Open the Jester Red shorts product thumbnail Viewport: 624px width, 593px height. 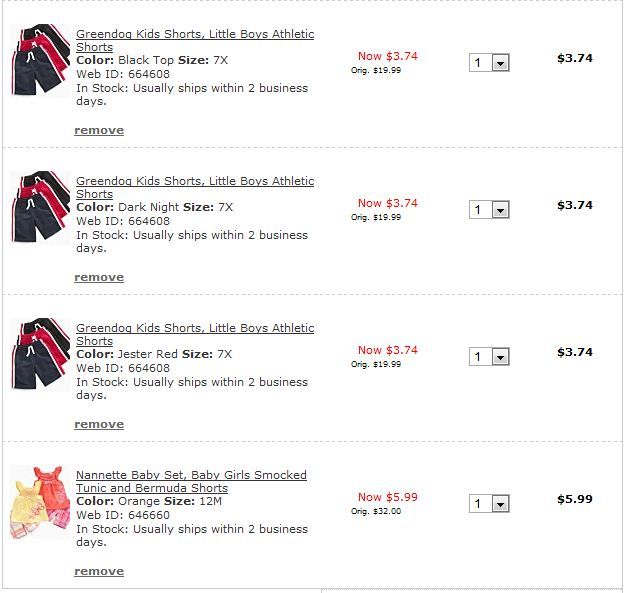[40, 354]
